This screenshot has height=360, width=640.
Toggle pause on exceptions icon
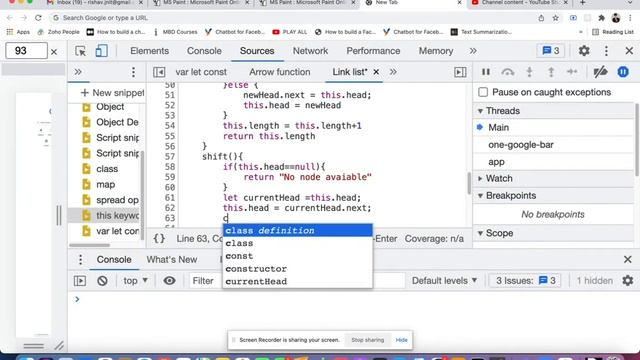(623, 72)
